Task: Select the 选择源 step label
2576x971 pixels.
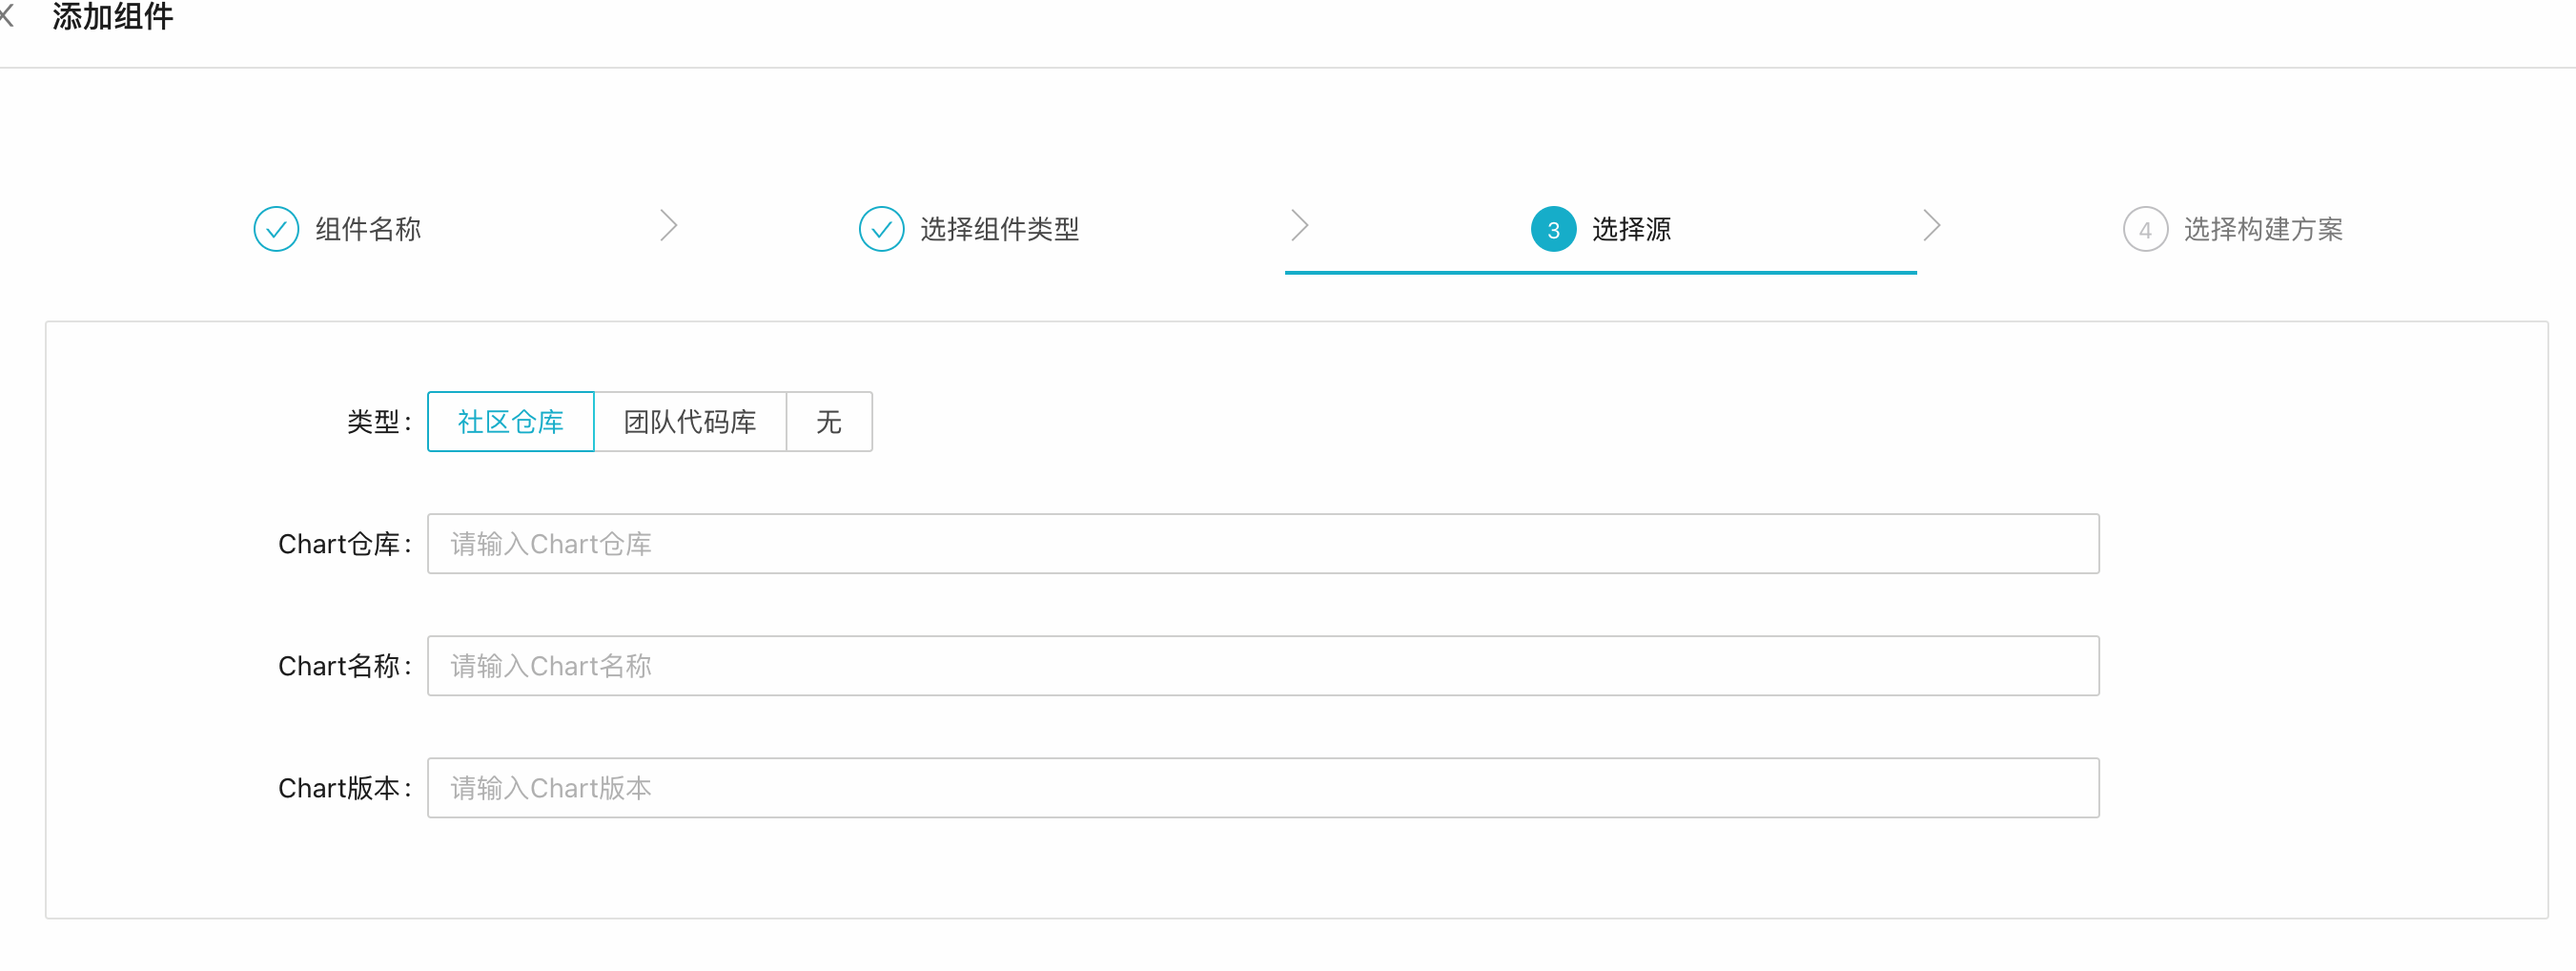Action: point(1631,229)
